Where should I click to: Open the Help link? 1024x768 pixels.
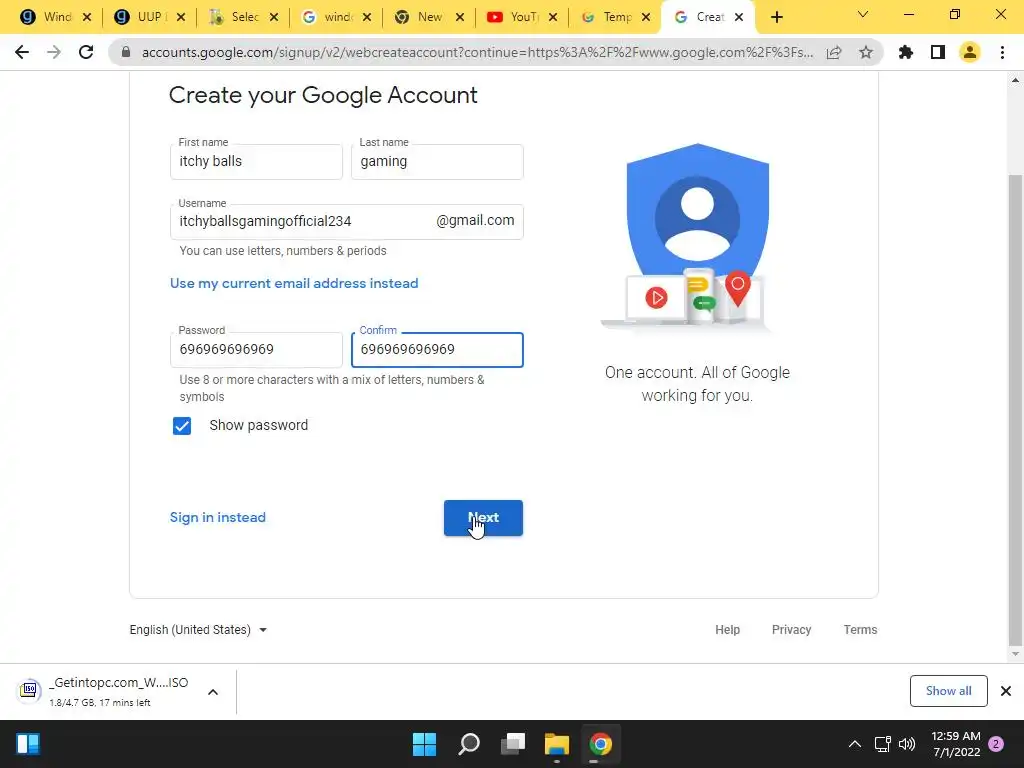coord(728,630)
